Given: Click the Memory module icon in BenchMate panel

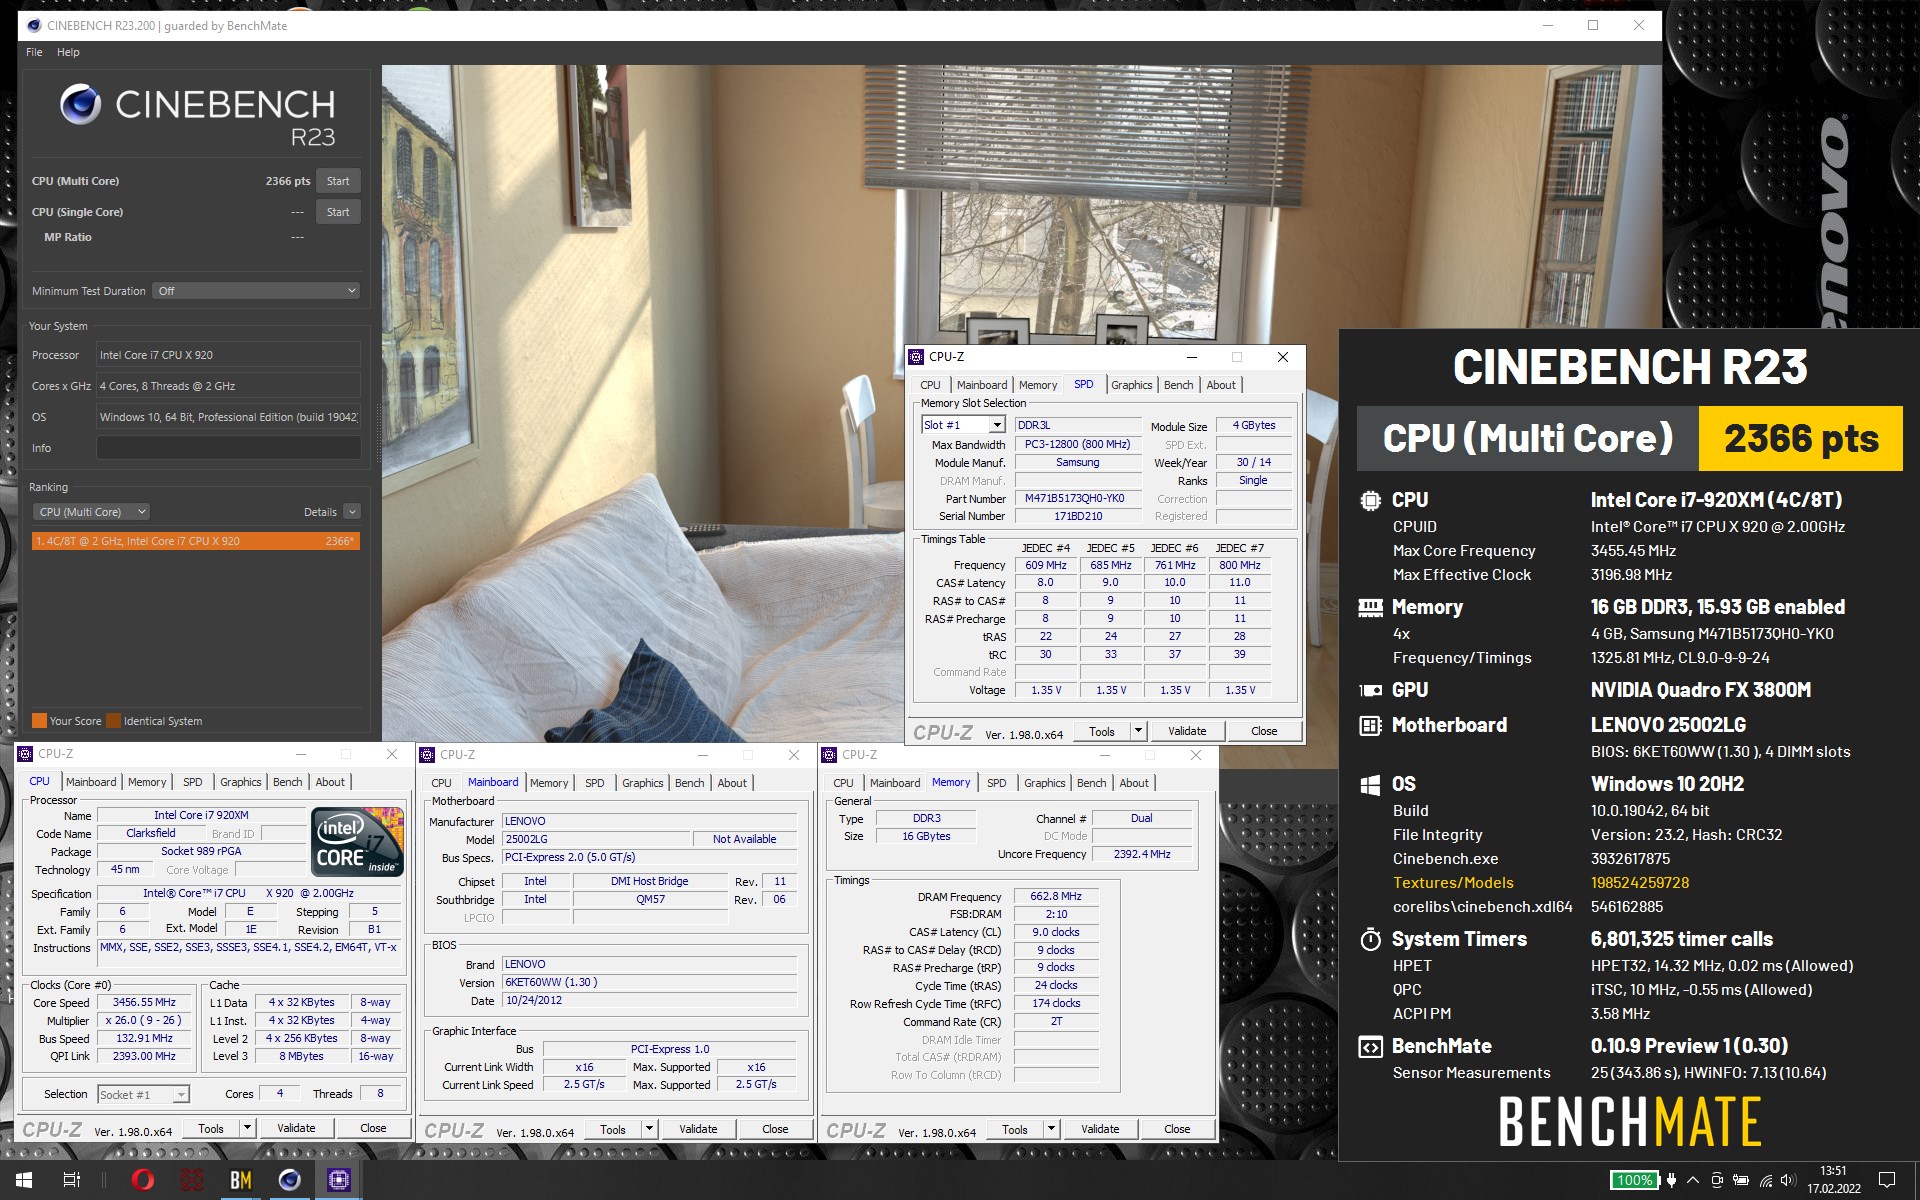Looking at the screenshot, I should [1370, 607].
